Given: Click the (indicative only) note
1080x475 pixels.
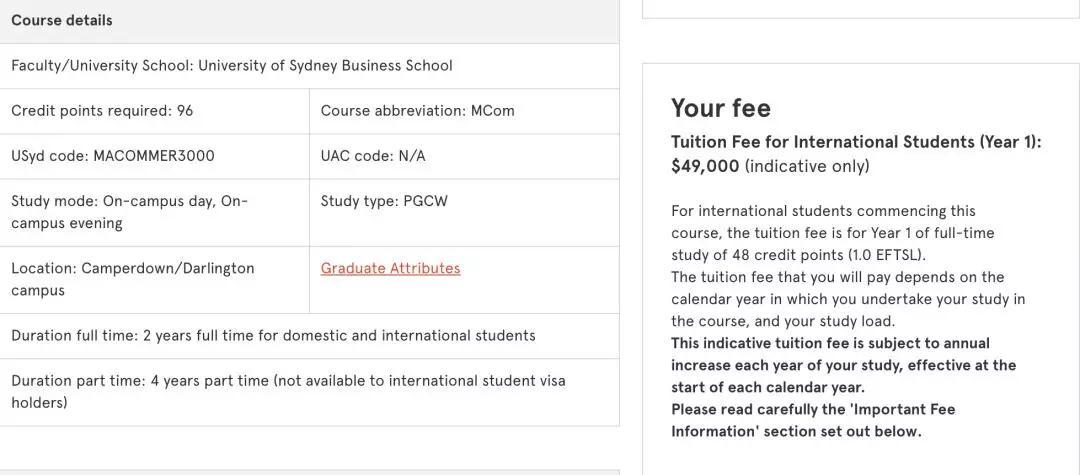Looking at the screenshot, I should pos(807,166).
